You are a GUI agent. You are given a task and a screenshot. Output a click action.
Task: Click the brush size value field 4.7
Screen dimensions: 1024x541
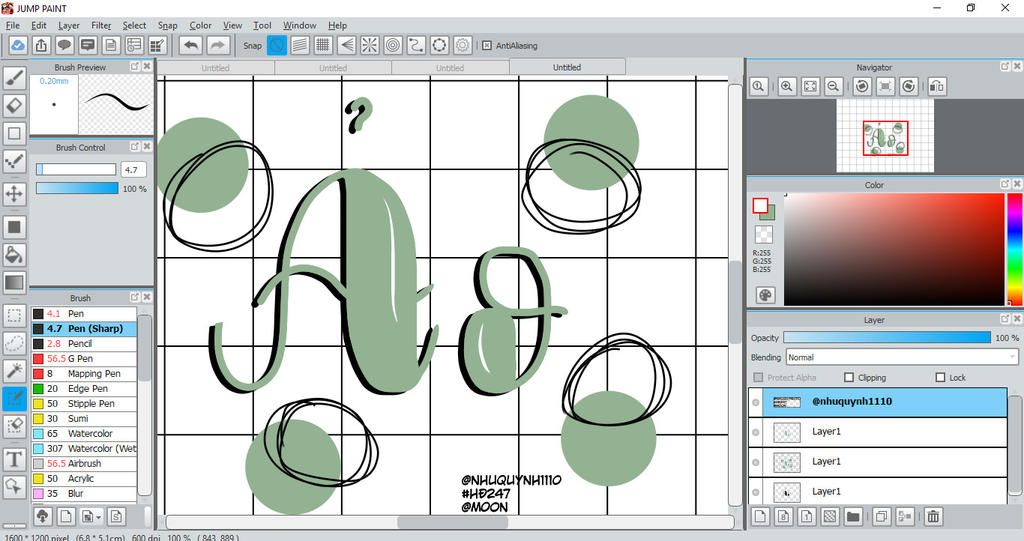[x=133, y=169]
